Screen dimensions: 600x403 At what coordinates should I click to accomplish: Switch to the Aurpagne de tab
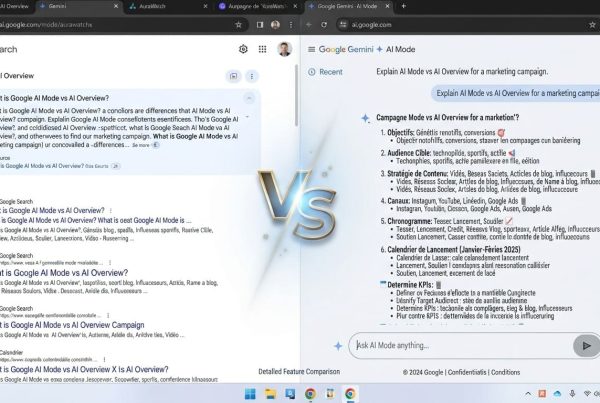[258, 6]
